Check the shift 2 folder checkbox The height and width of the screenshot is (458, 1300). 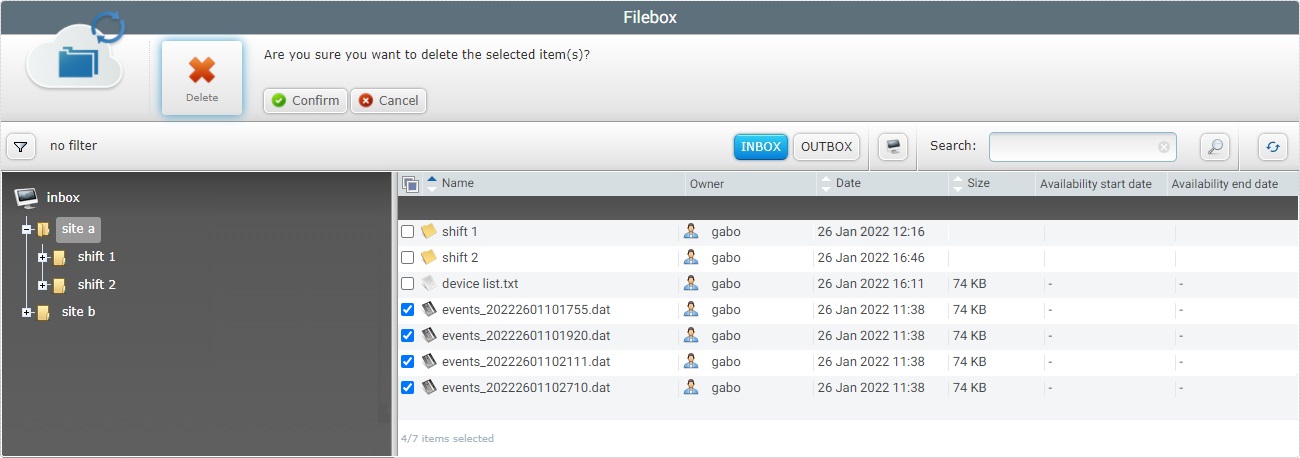coord(408,257)
